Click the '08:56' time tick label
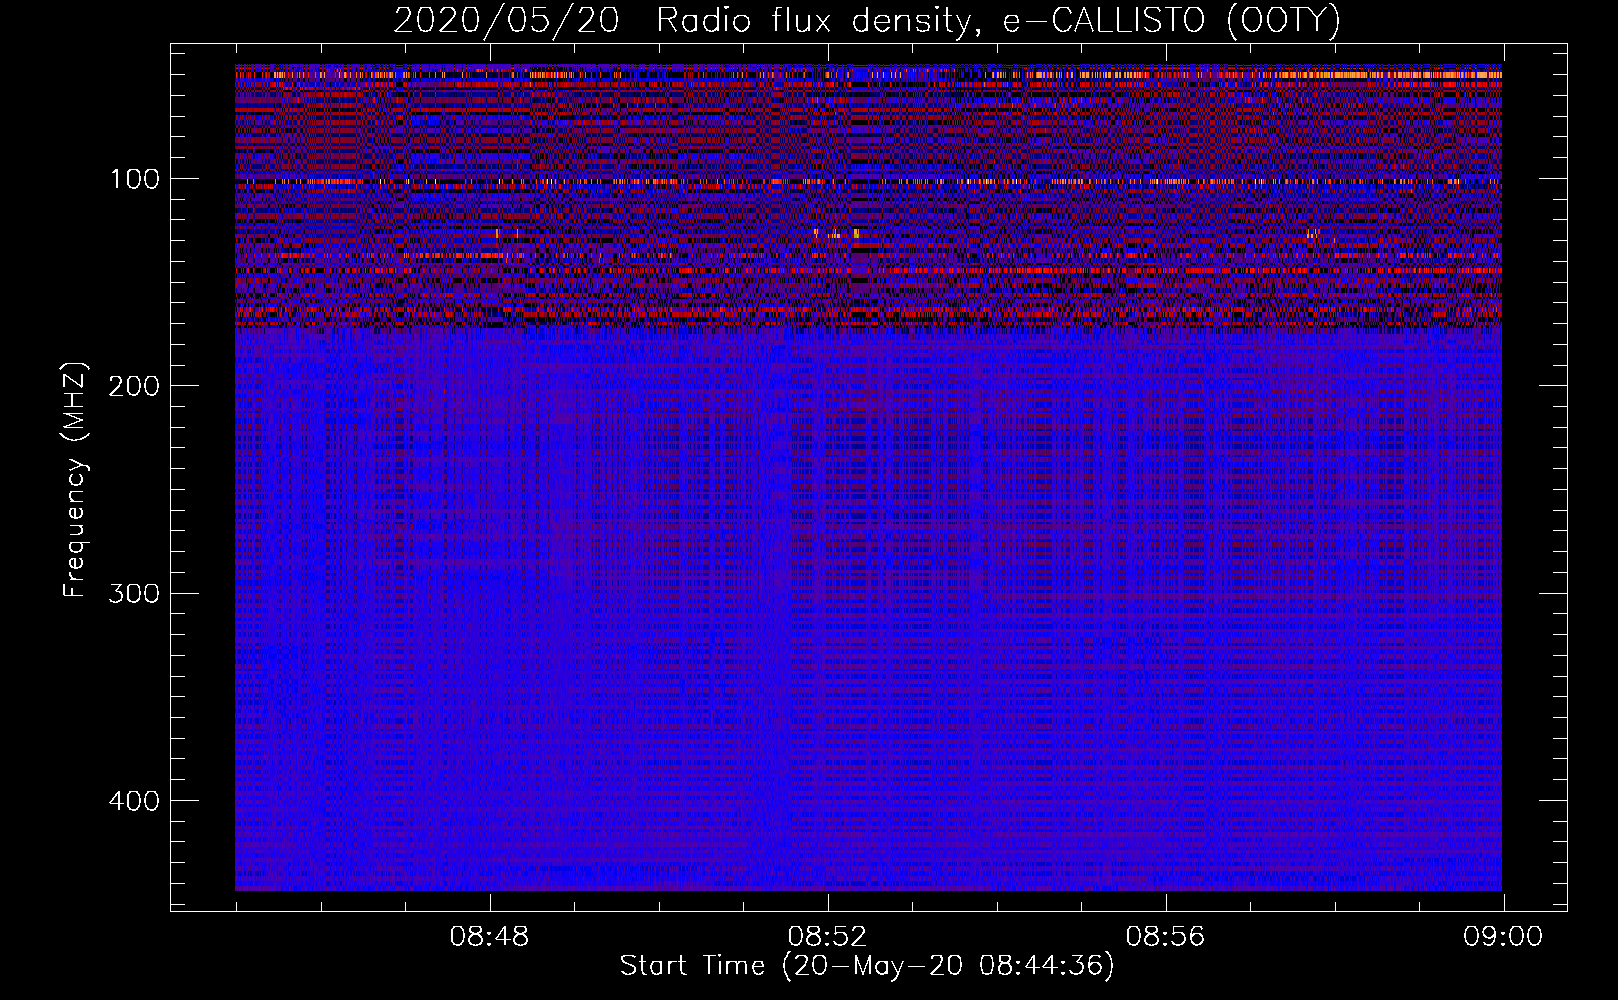 1165,937
